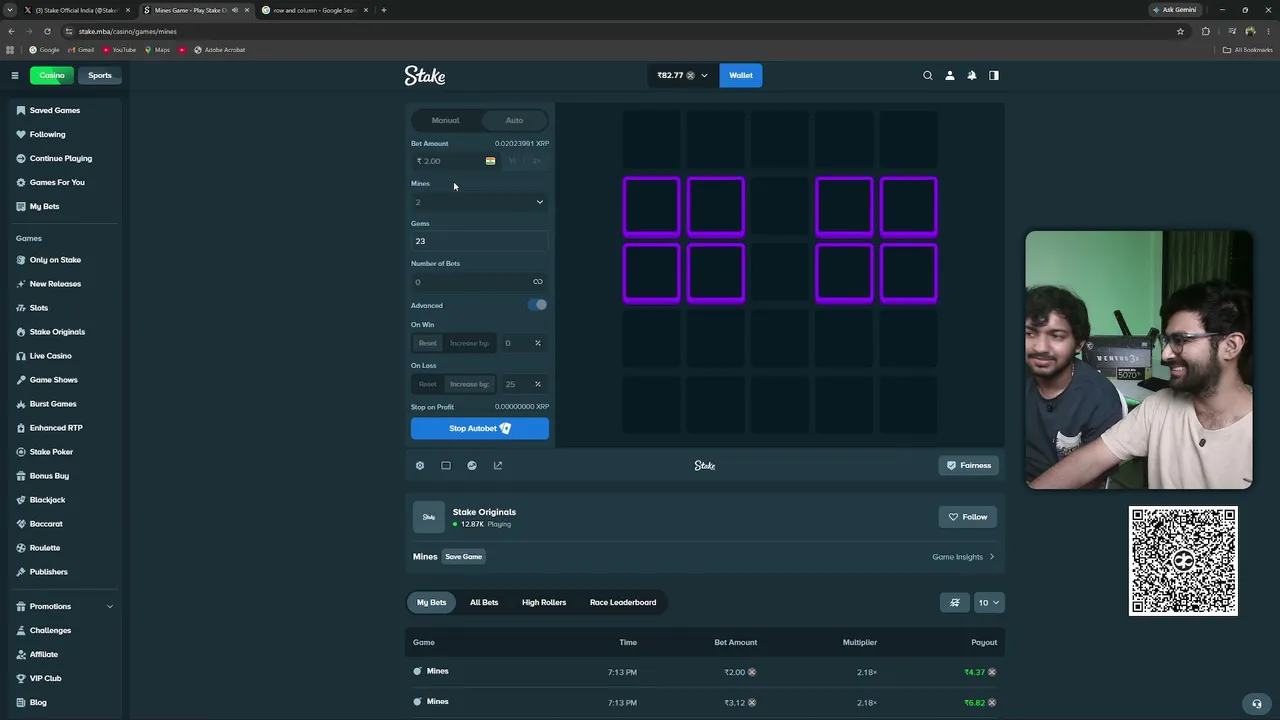Pop out game window icon
The image size is (1280, 720).
(x=498, y=465)
